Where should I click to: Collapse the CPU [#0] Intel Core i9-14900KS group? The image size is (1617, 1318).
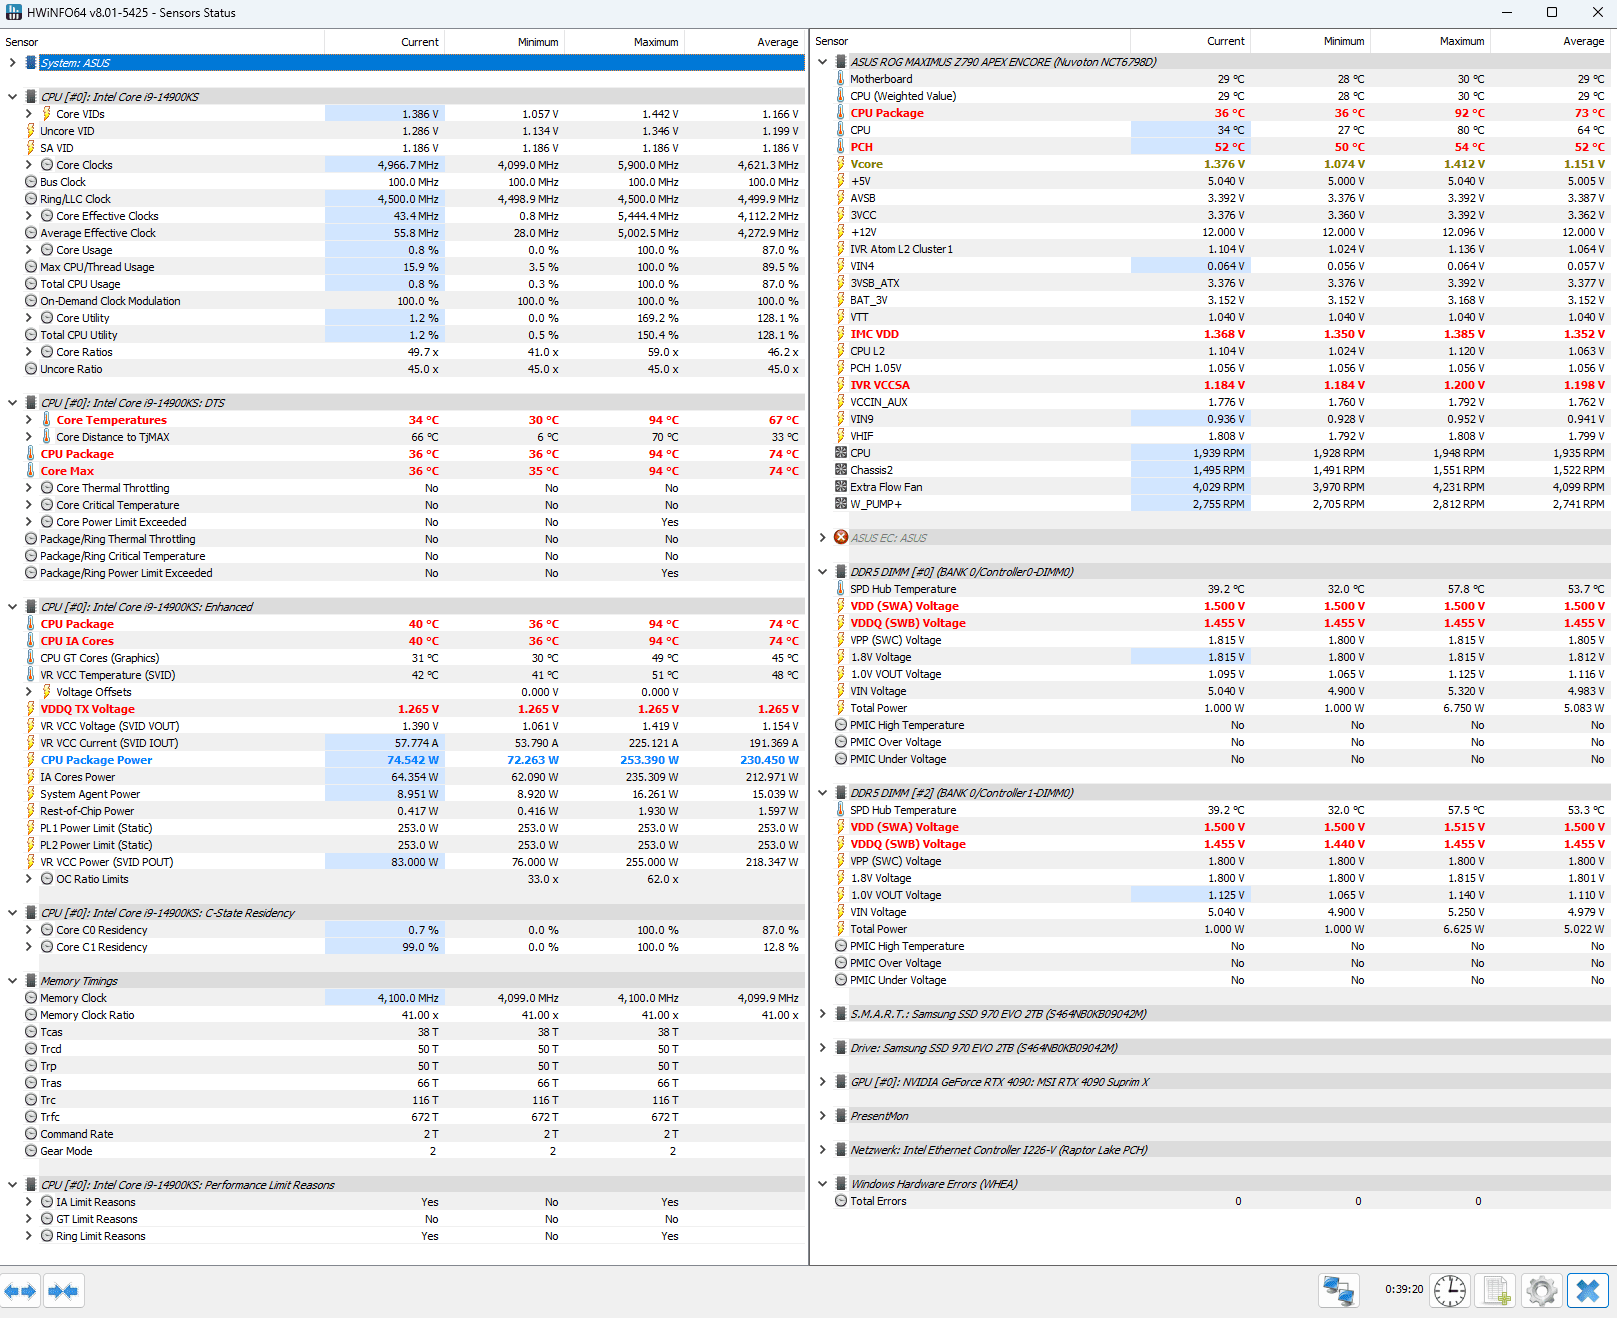(x=12, y=97)
